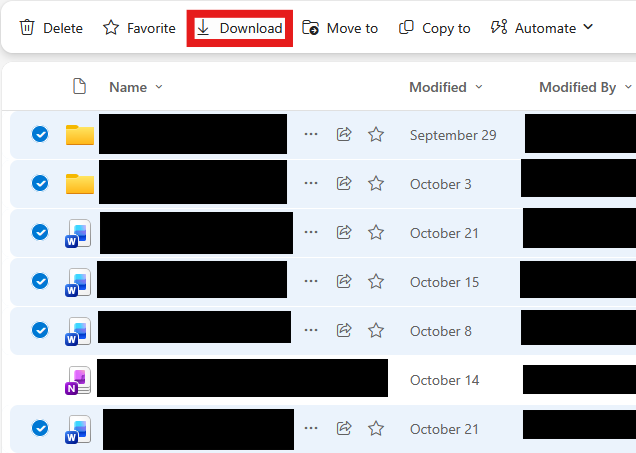This screenshot has width=636, height=453.
Task: Click the Word icon in October 8 row
Action: (78, 331)
